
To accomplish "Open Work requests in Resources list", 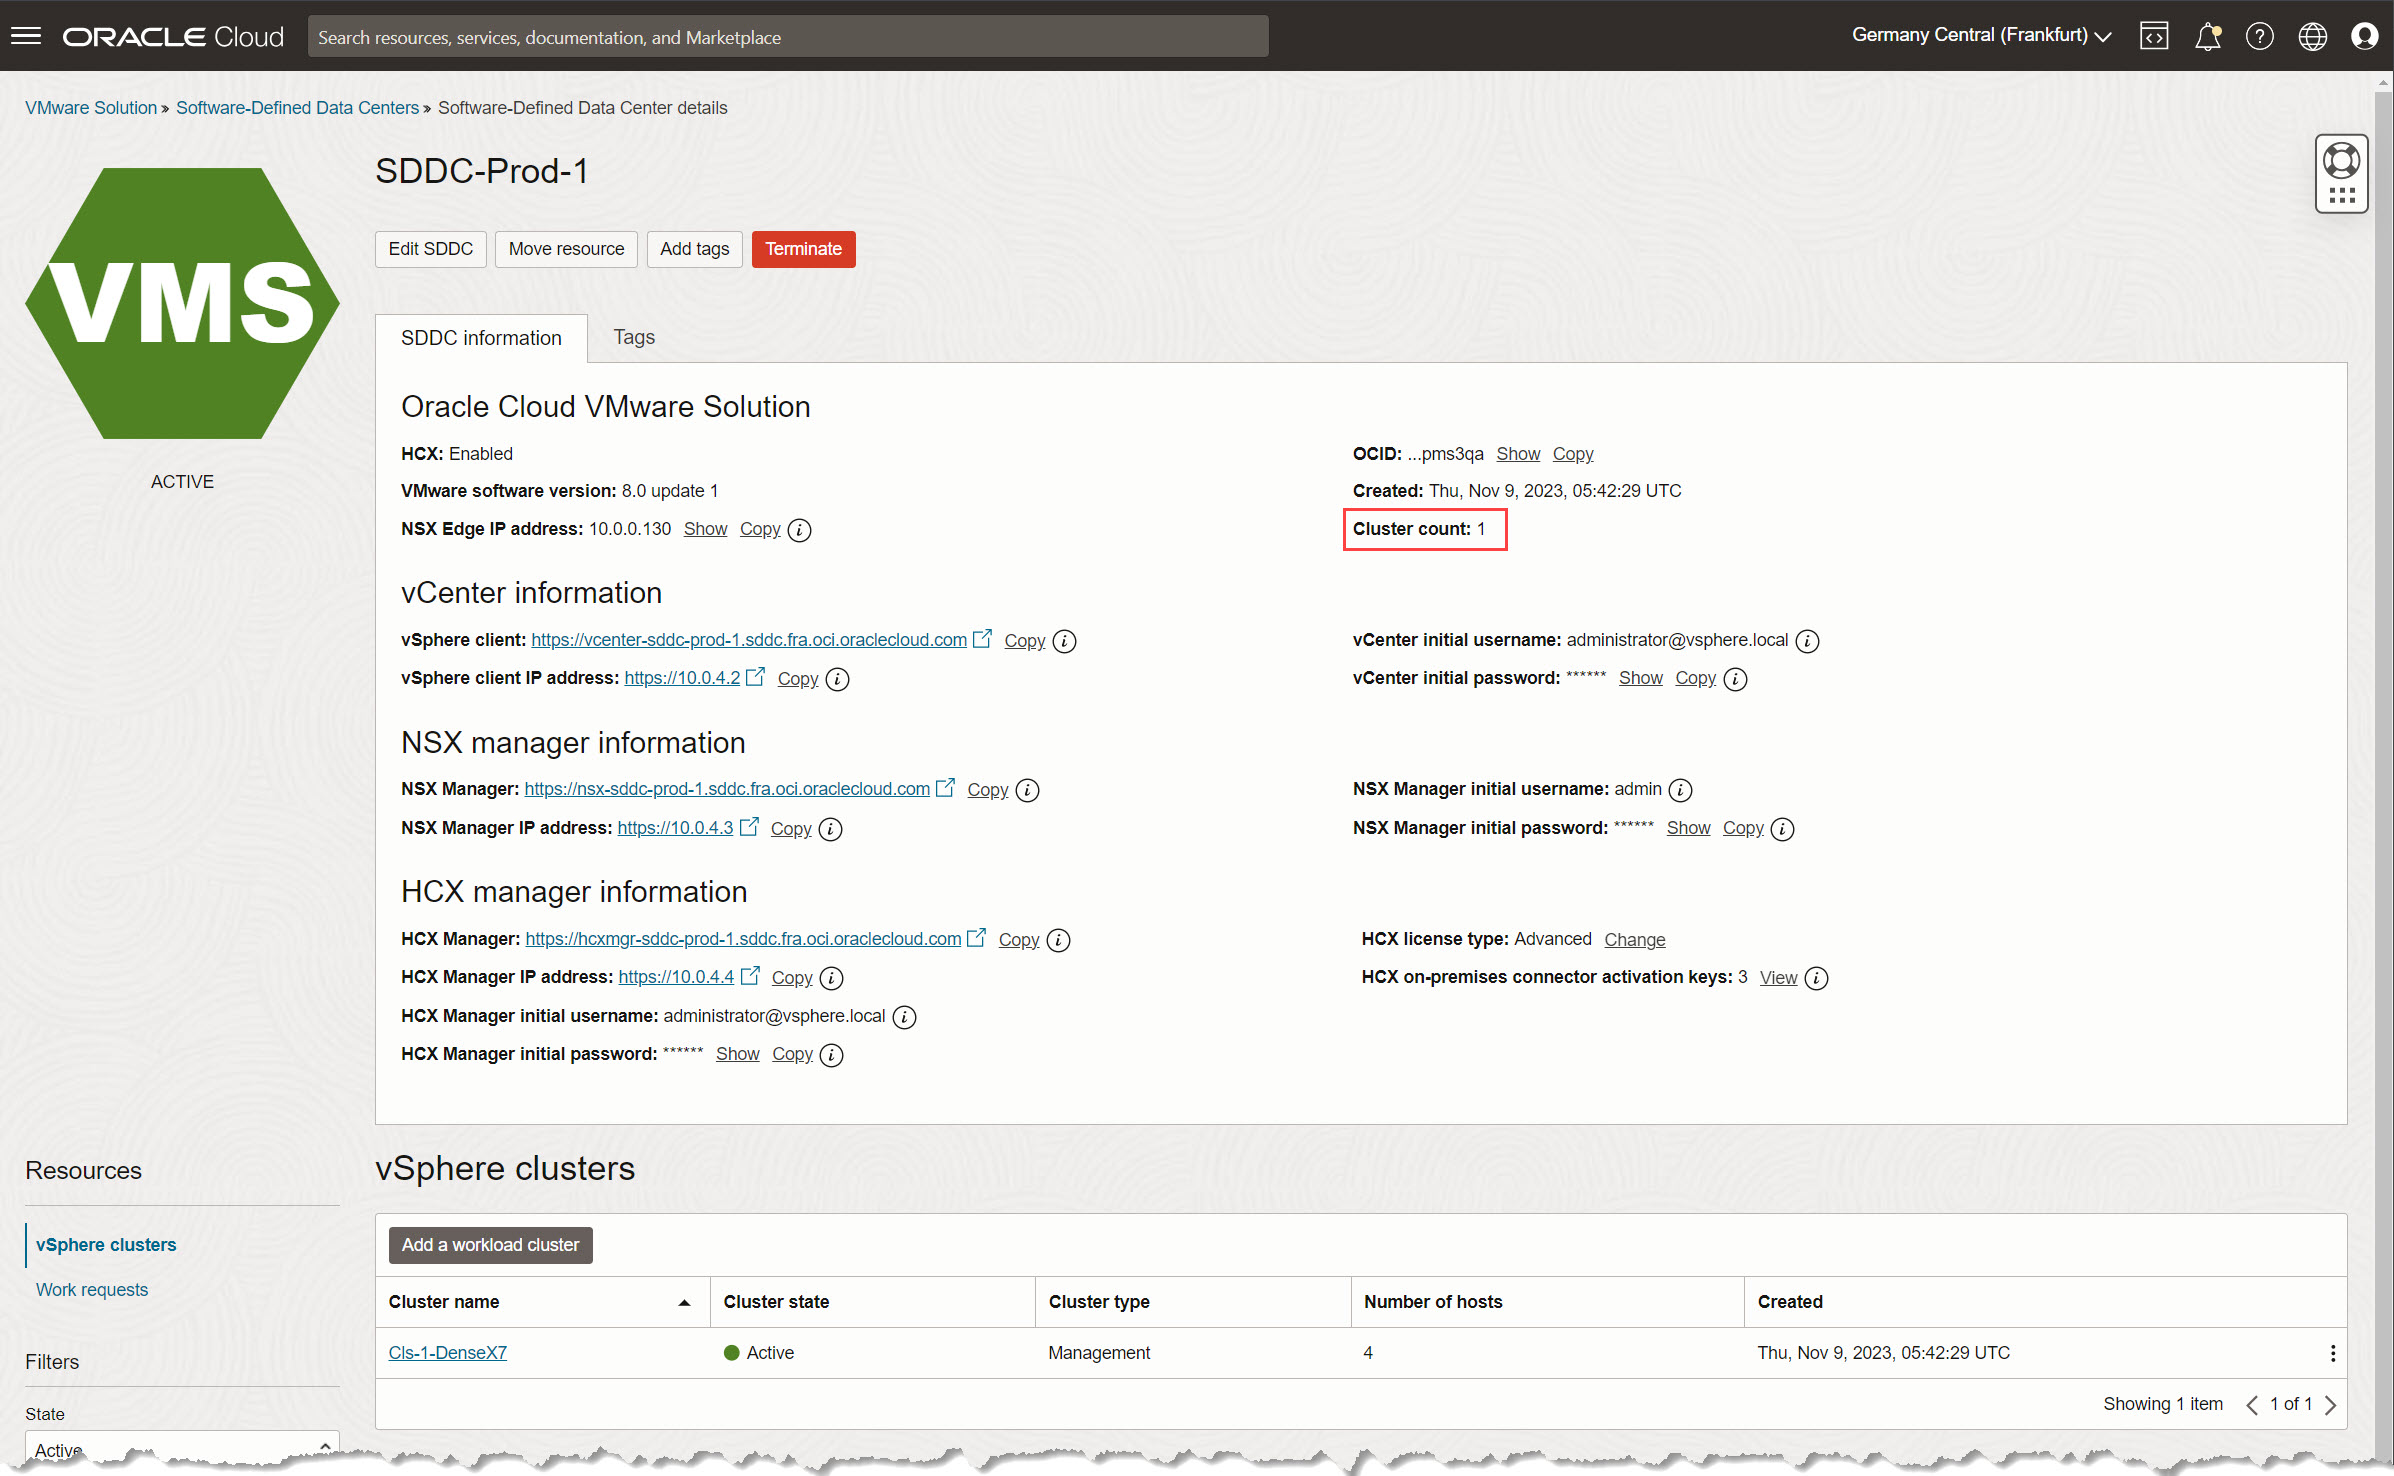I will (x=92, y=1290).
